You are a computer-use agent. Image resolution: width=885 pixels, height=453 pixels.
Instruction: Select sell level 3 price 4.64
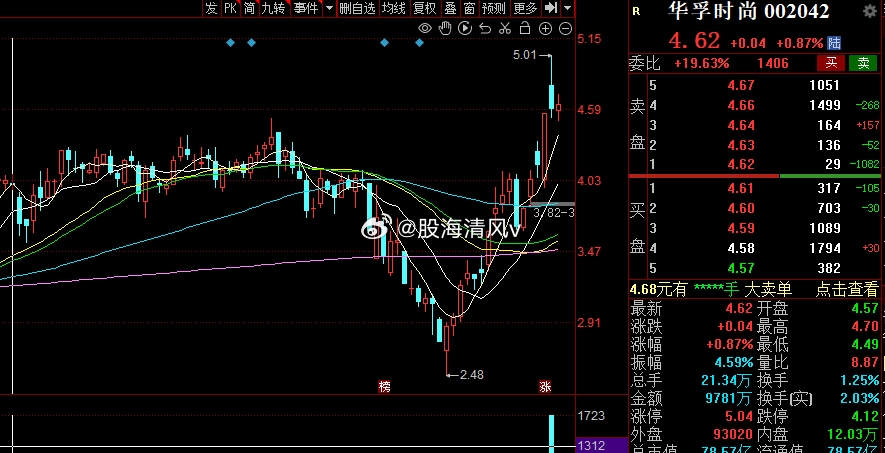[x=740, y=125]
